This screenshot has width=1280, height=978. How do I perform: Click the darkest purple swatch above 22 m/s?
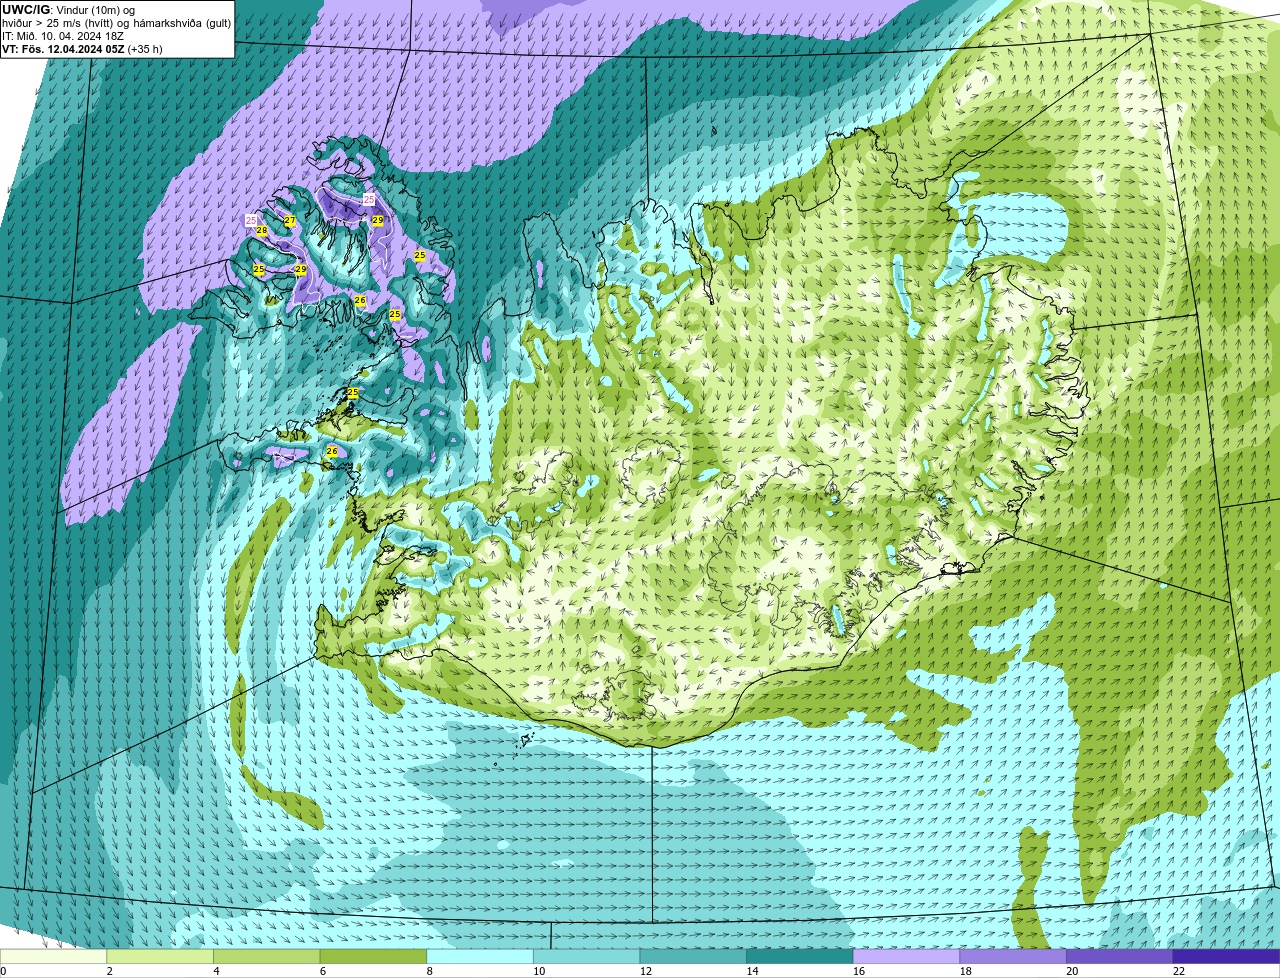tap(1227, 956)
